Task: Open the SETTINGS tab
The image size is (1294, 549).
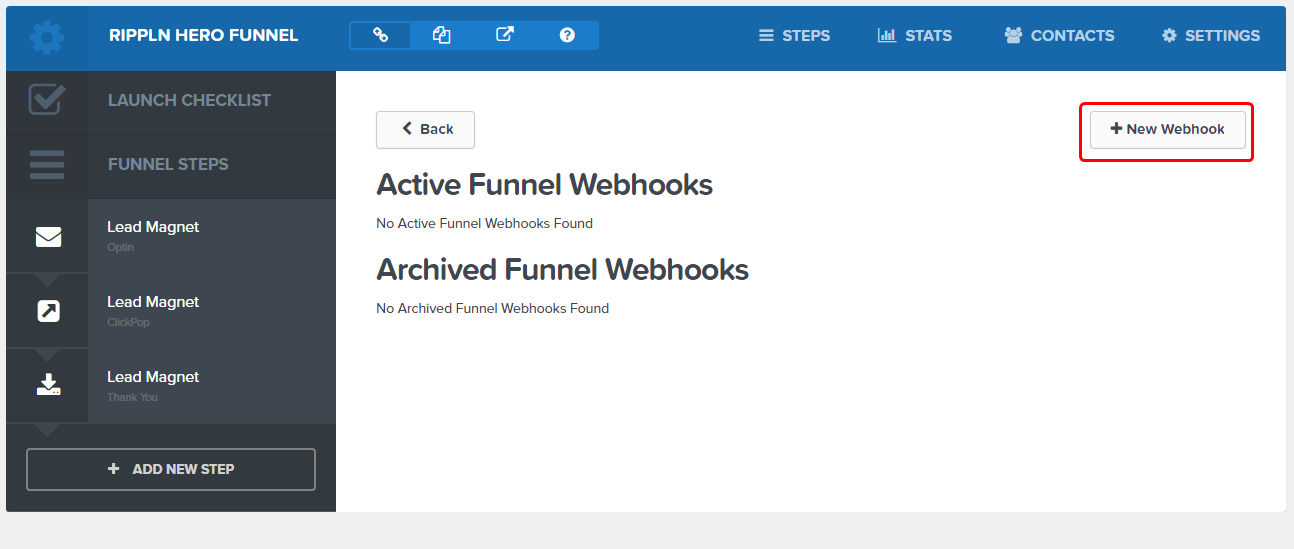Action: 1211,35
